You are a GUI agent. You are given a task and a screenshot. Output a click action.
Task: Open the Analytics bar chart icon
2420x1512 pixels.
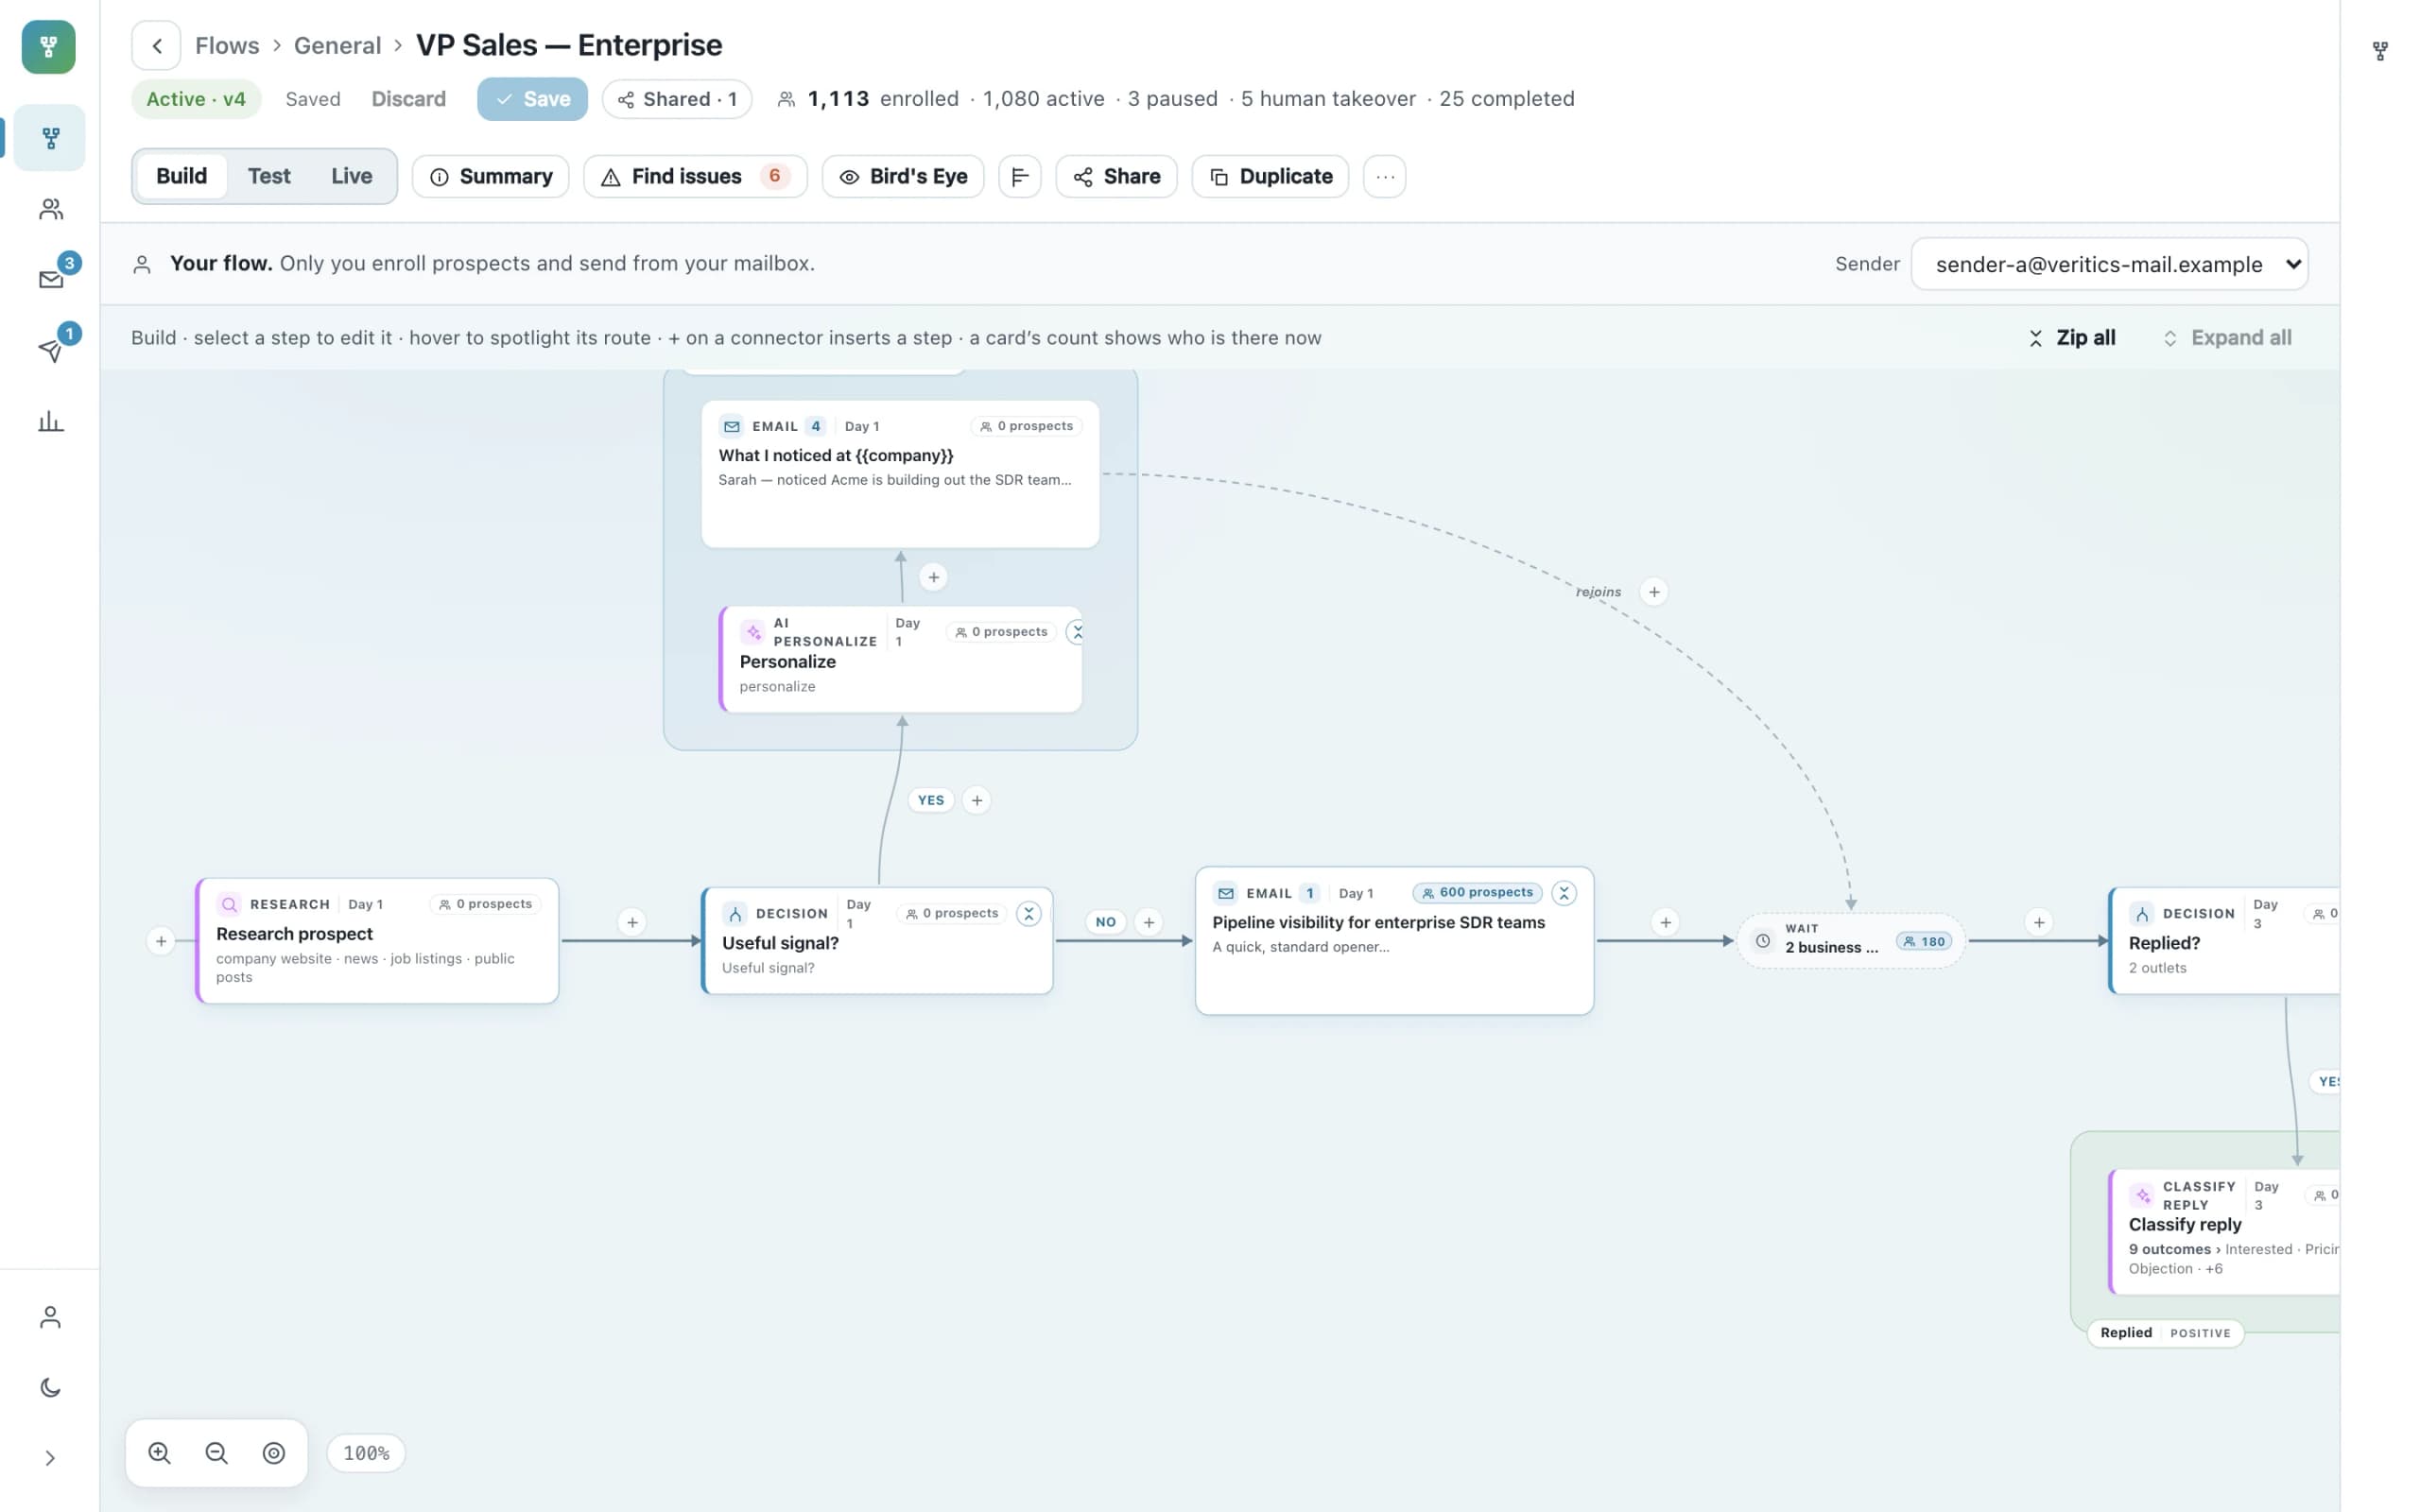pos(50,421)
